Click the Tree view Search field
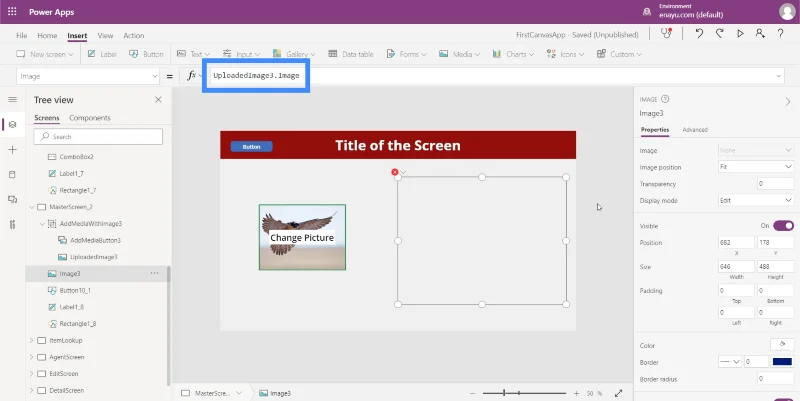Viewport: 800px width, 401px height. tap(98, 137)
